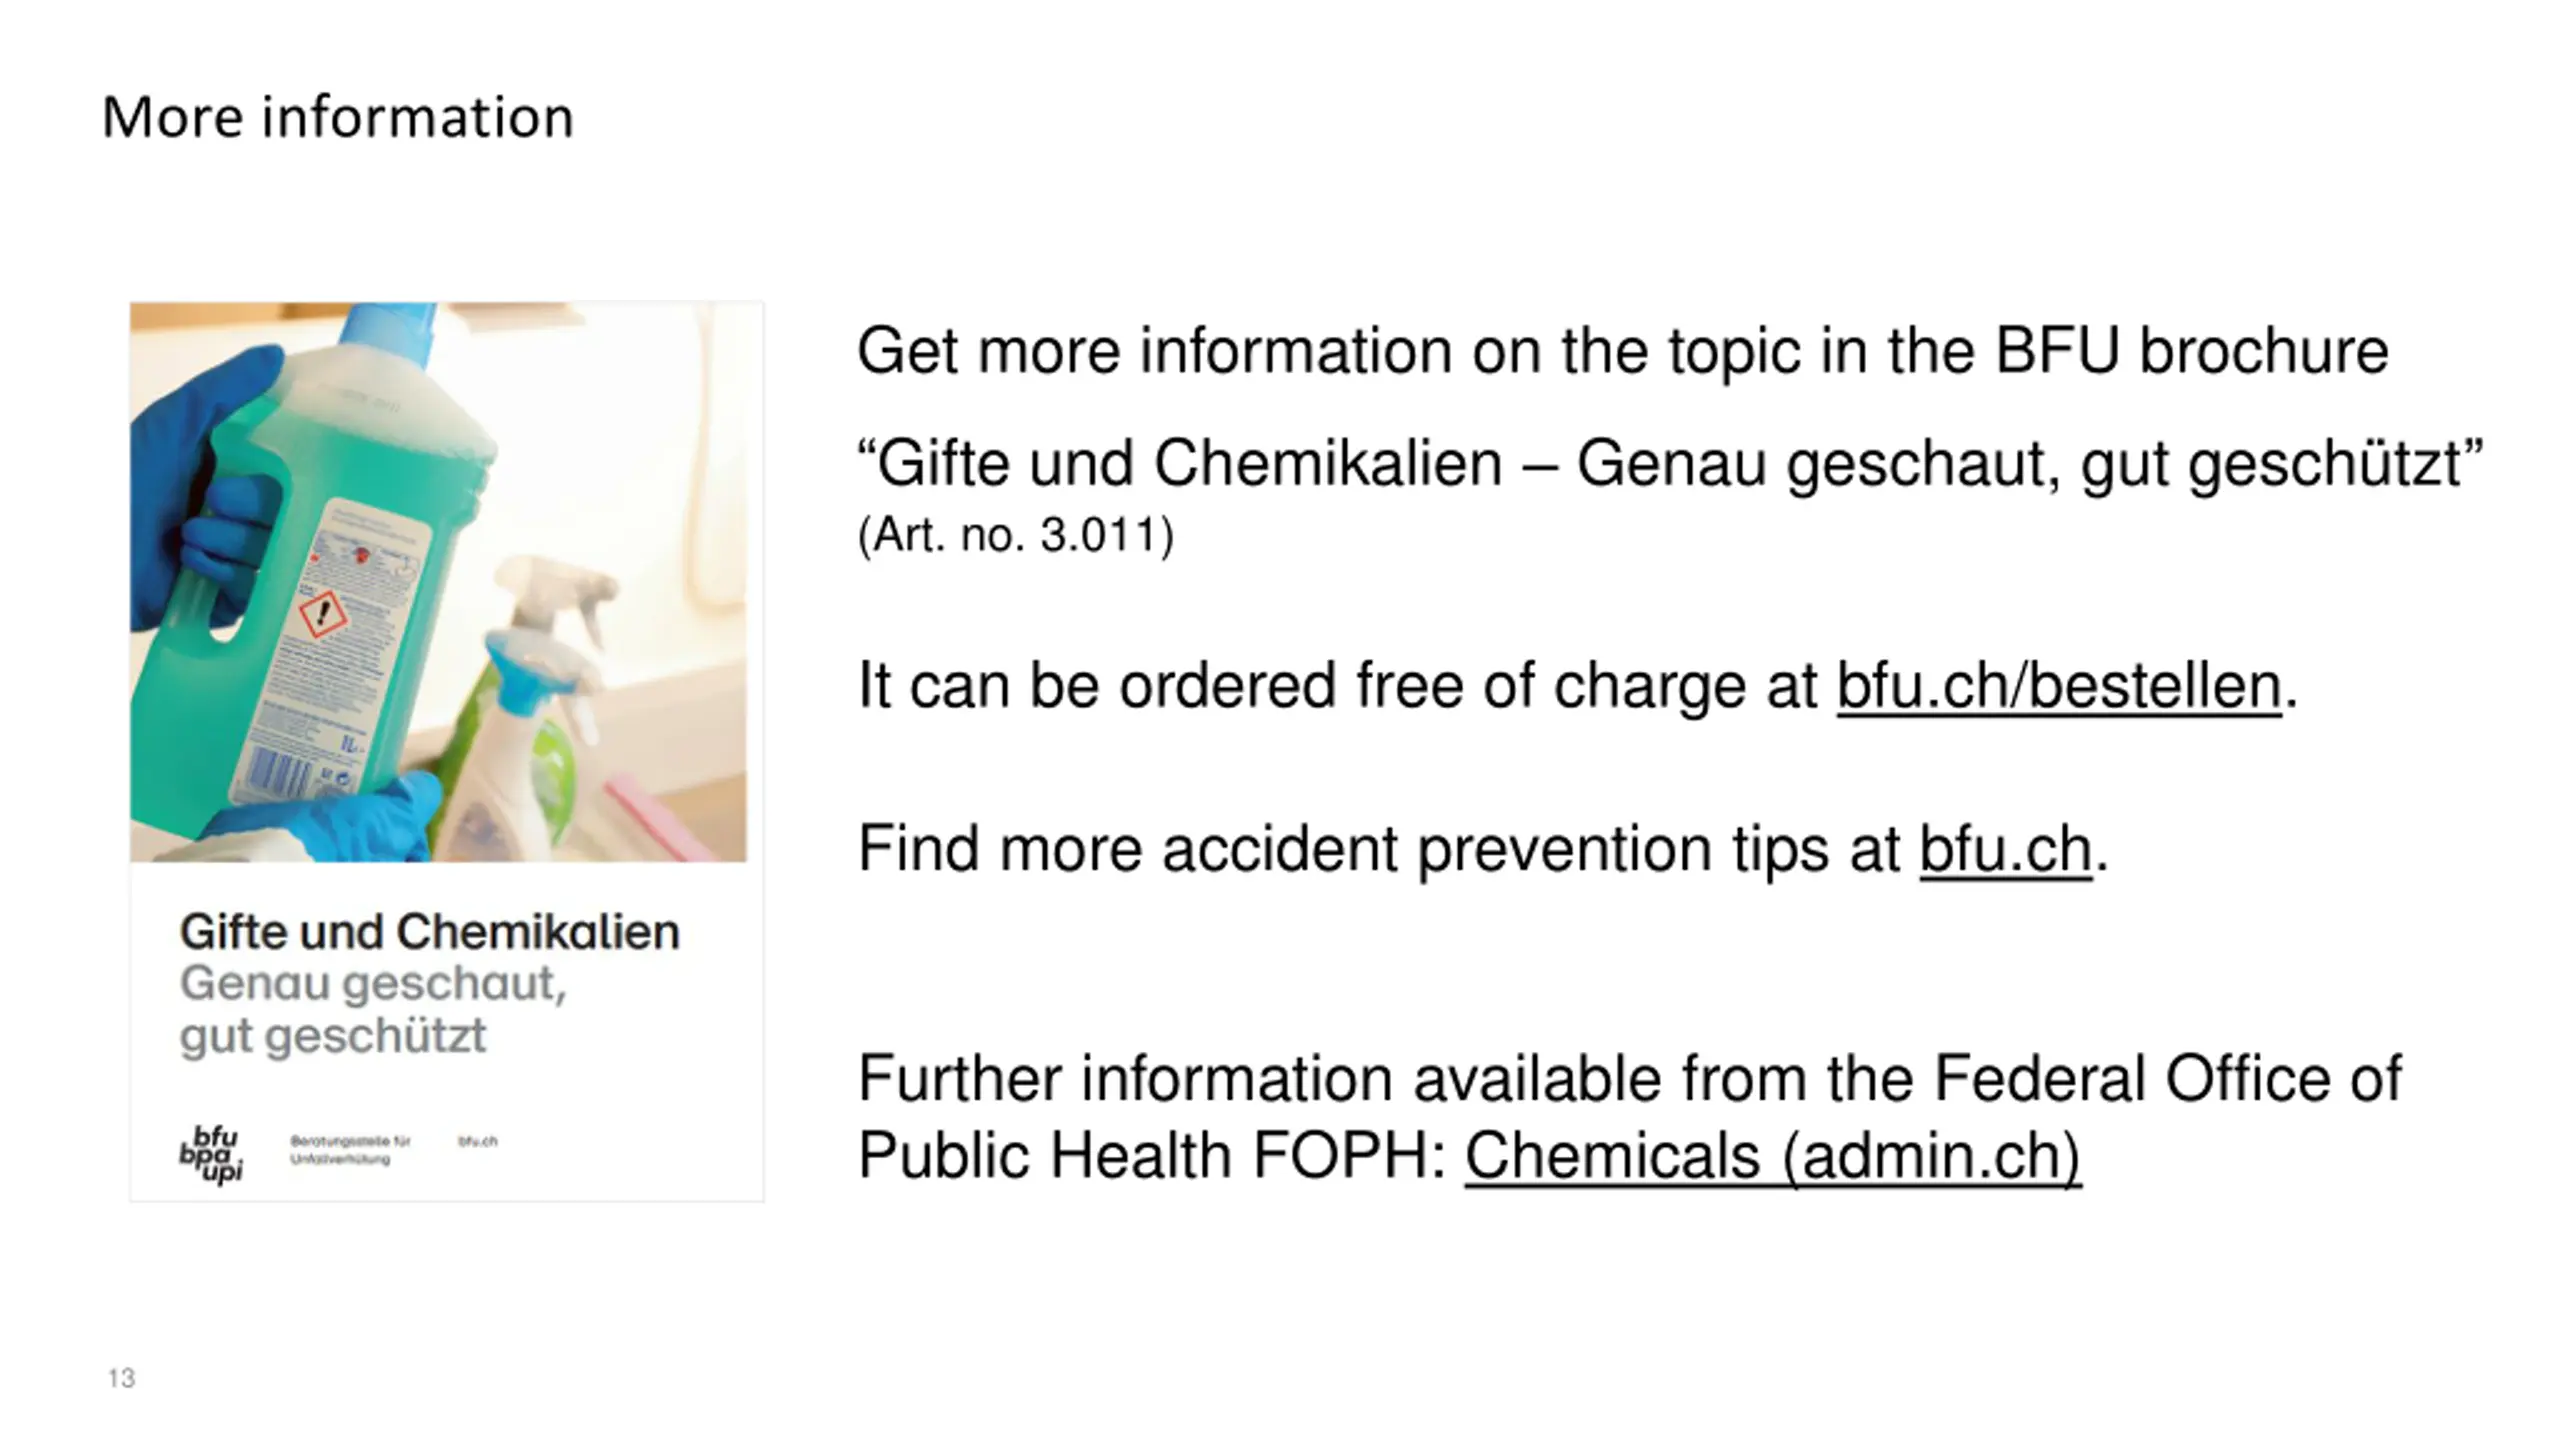This screenshot has height=1440, width=2560.
Task: Select the "(Art. no. 3.011)" text
Action: tap(1015, 535)
